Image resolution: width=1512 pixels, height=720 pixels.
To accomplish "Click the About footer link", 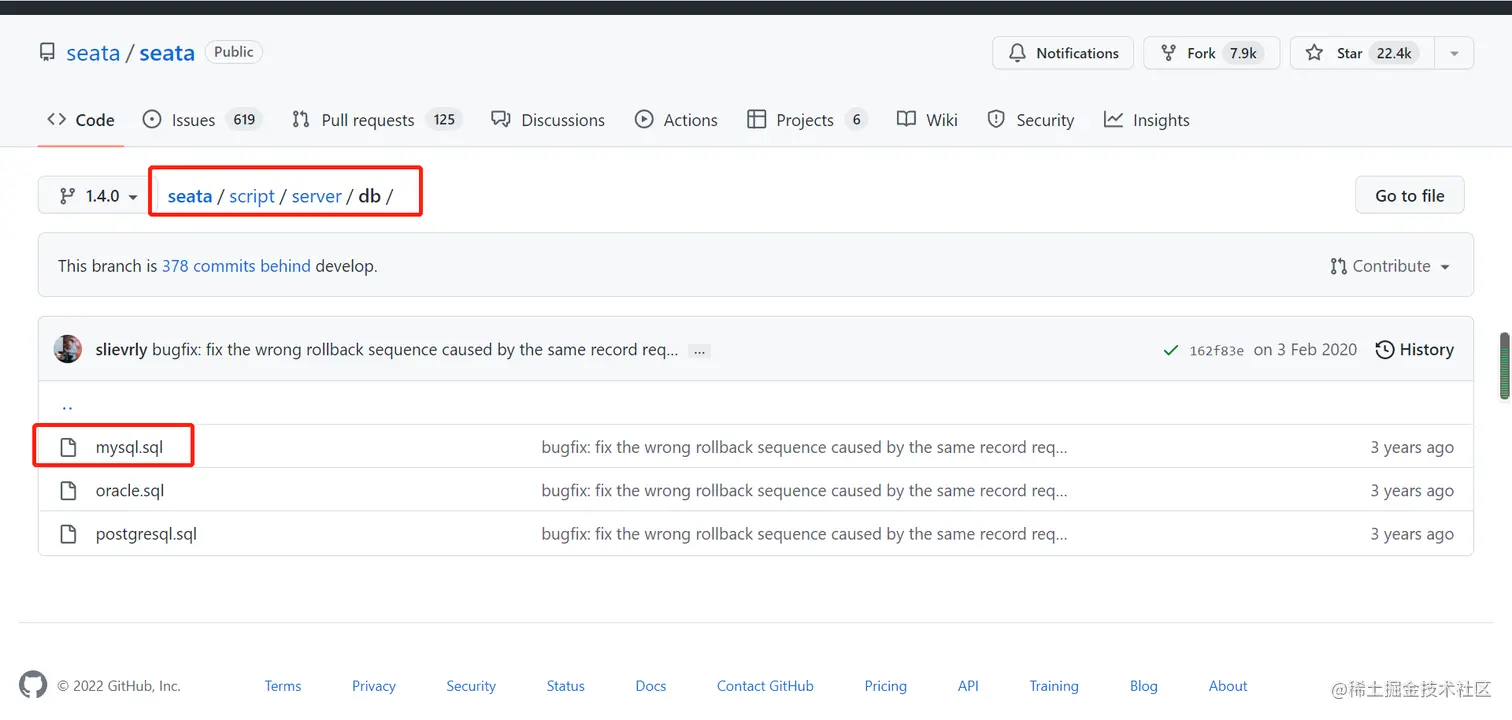I will coord(1228,686).
